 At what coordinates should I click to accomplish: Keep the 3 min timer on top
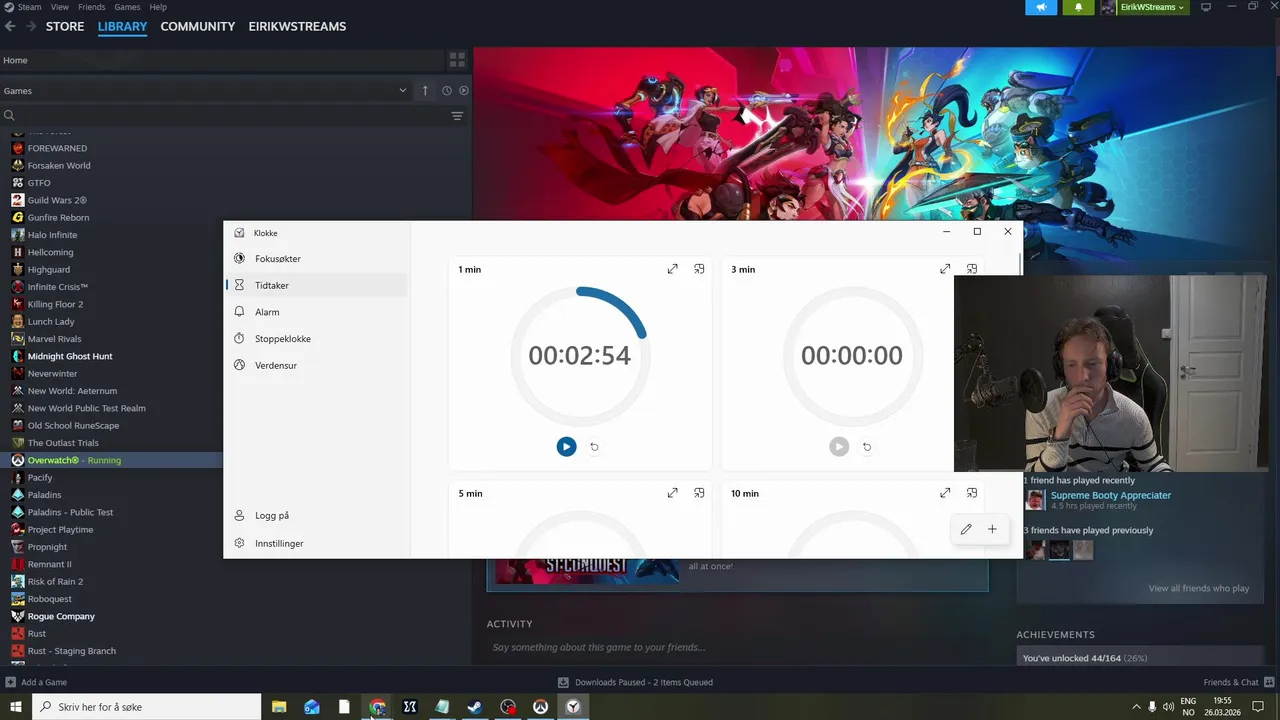tap(972, 269)
